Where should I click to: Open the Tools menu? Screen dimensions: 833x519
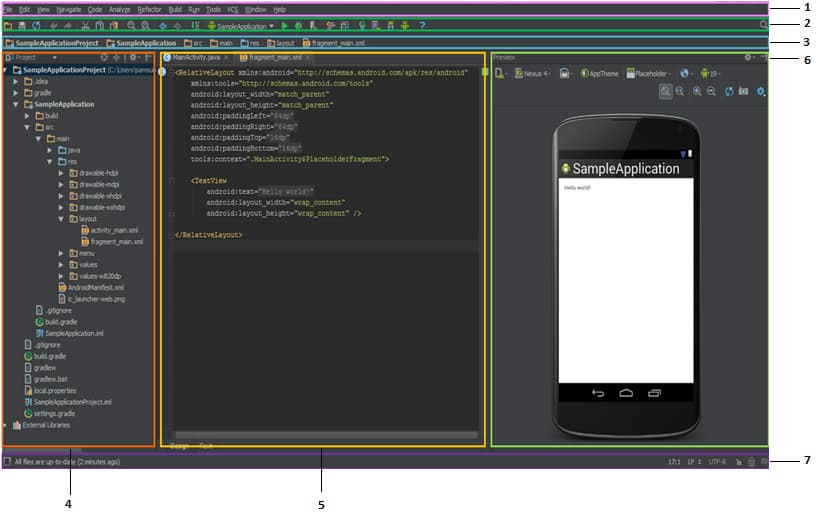[214, 10]
